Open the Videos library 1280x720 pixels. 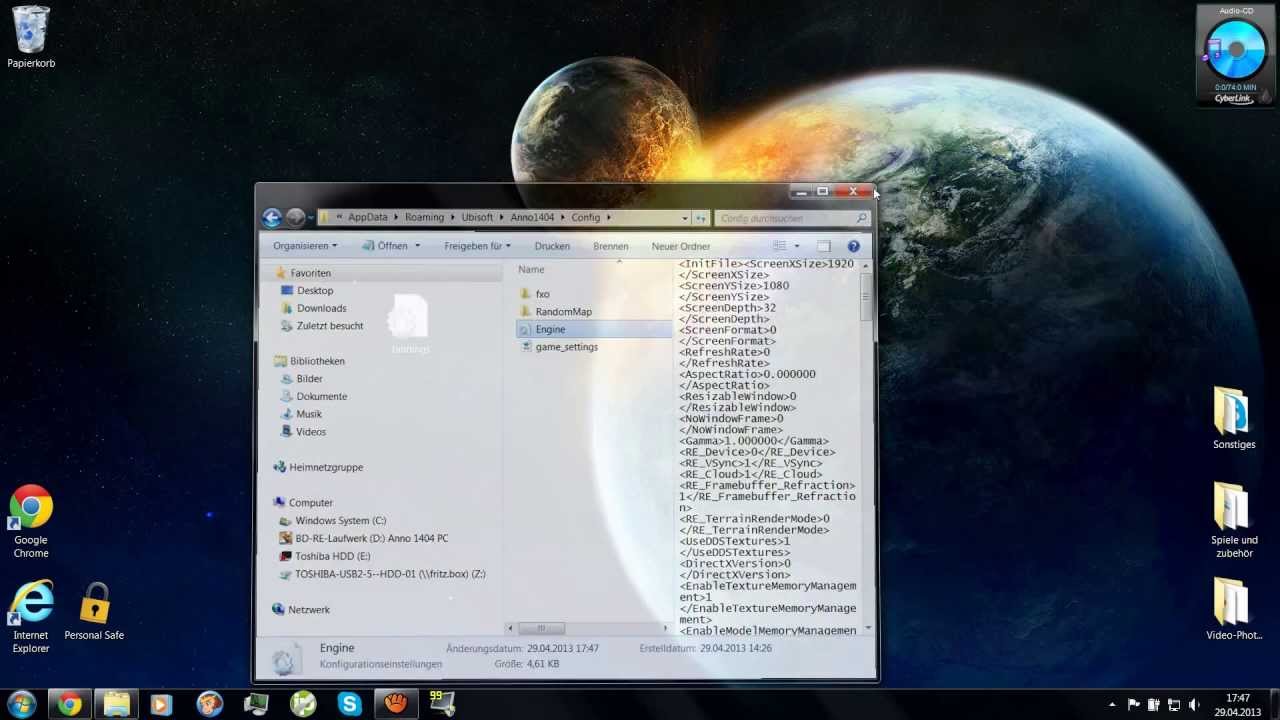click(310, 432)
